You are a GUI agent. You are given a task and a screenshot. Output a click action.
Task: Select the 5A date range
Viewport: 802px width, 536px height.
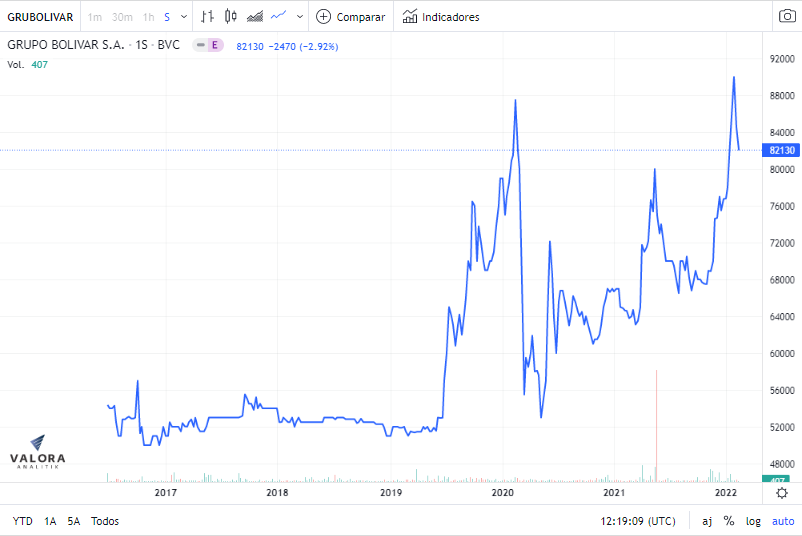[x=74, y=521]
